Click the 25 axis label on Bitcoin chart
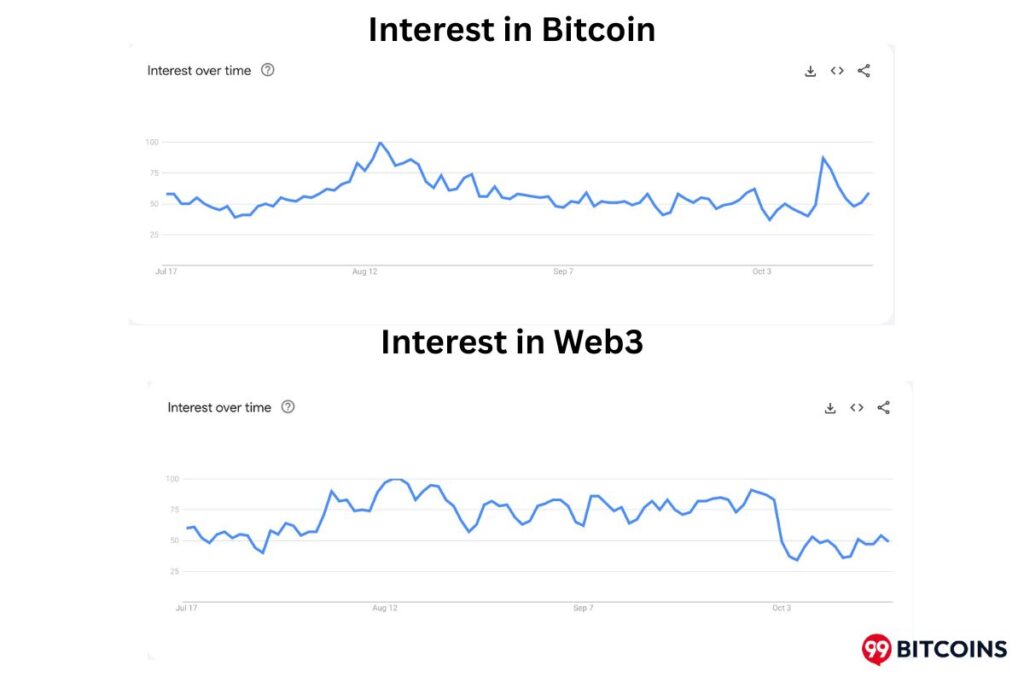Screen dimensions: 1024x683 click(x=153, y=235)
